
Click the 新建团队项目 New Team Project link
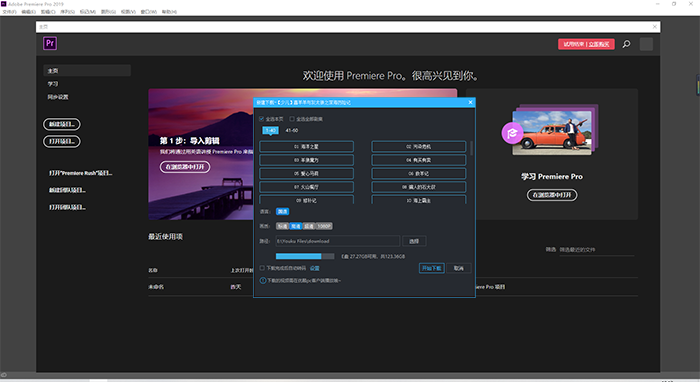[x=67, y=190]
